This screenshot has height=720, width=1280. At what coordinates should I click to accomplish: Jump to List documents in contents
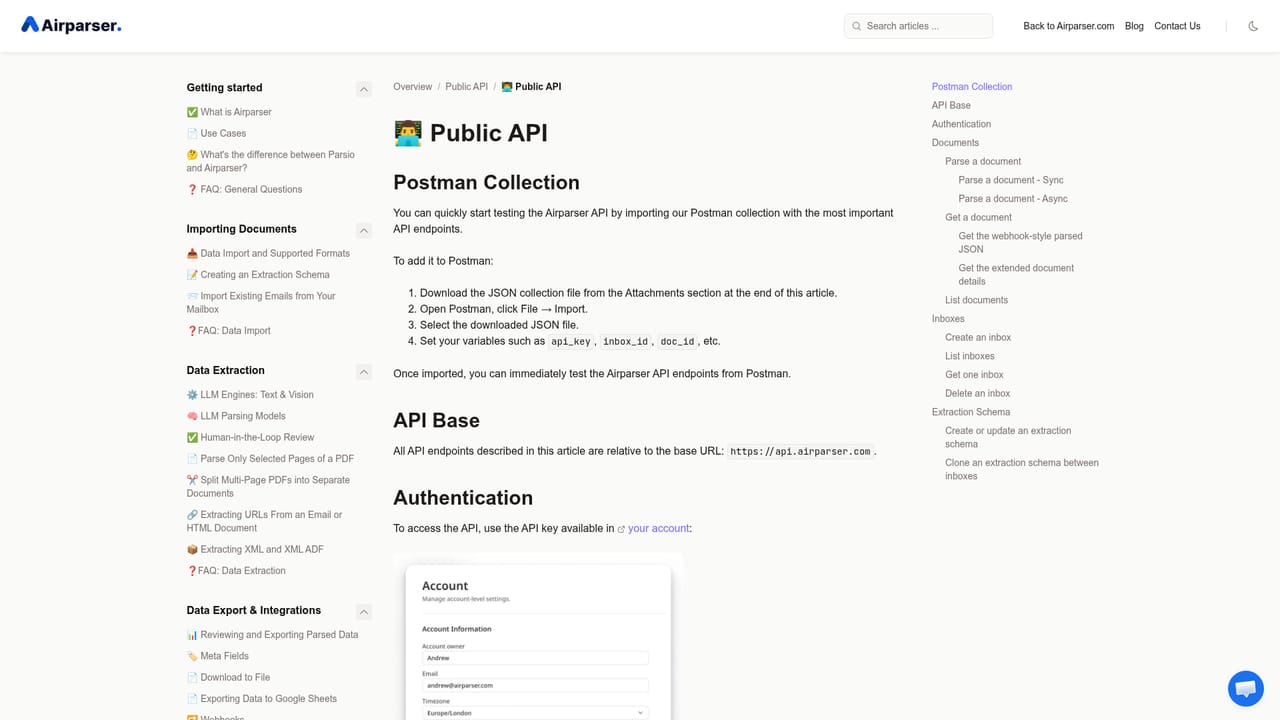click(x=976, y=300)
